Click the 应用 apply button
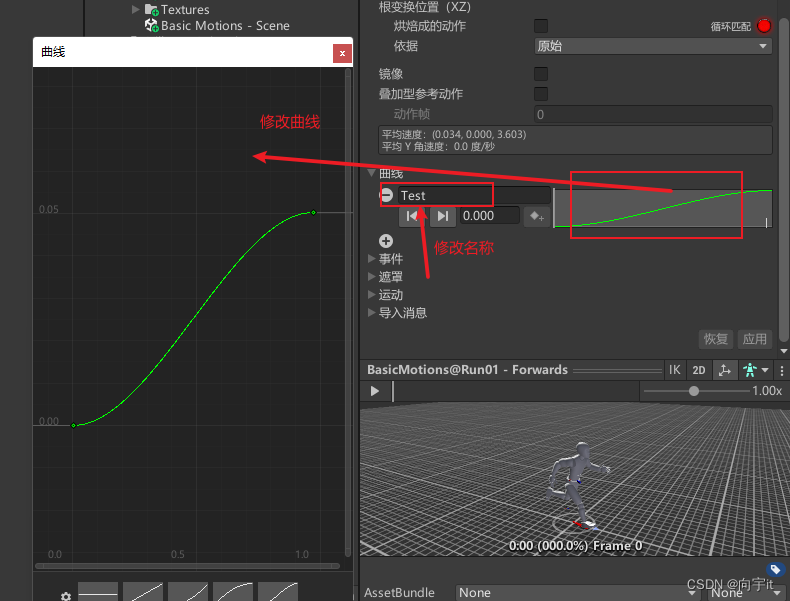Image resolution: width=790 pixels, height=601 pixels. click(x=755, y=339)
